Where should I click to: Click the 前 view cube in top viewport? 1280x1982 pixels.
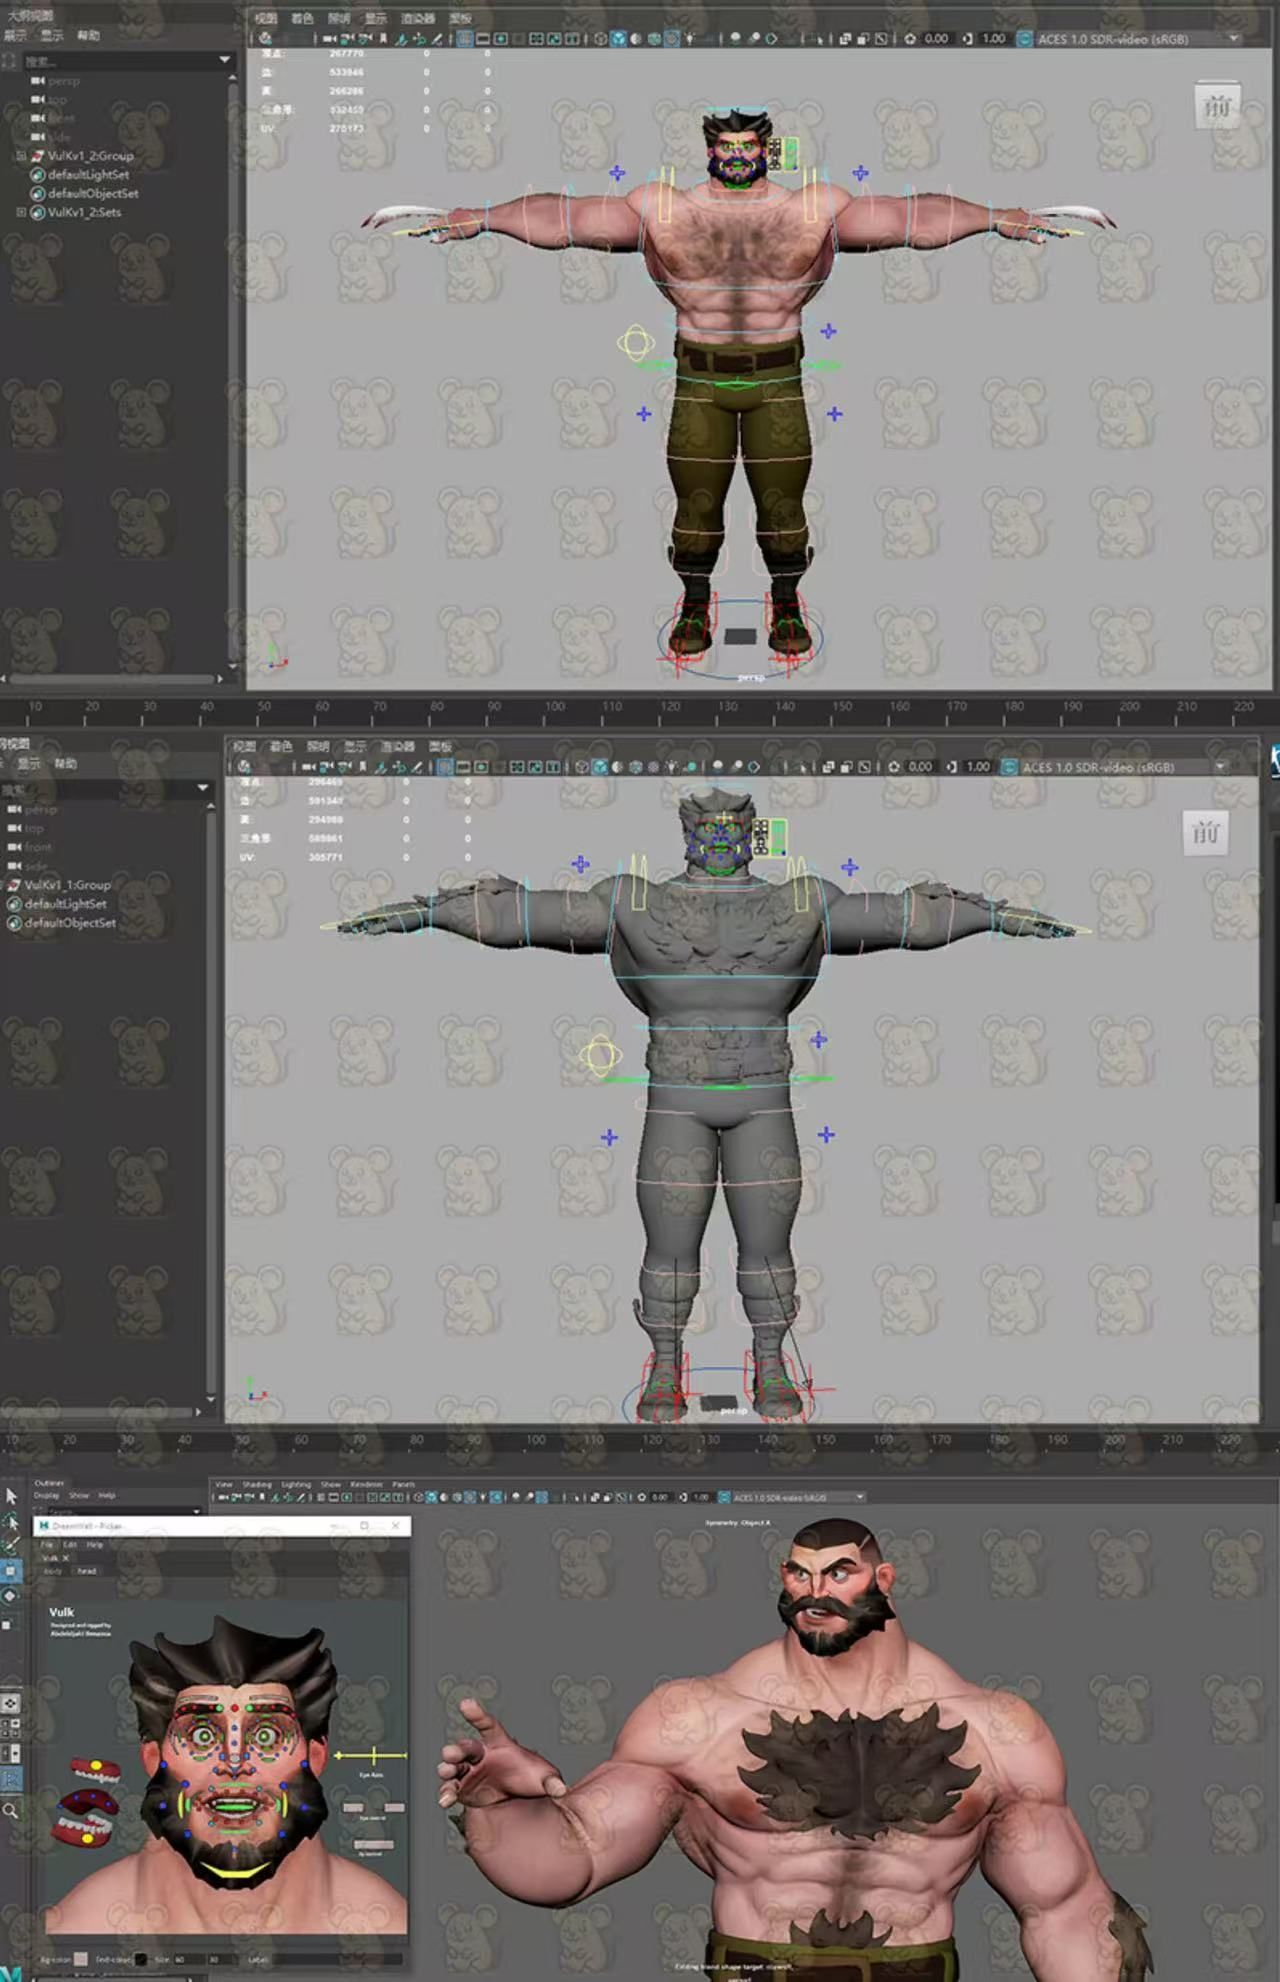(x=1217, y=105)
